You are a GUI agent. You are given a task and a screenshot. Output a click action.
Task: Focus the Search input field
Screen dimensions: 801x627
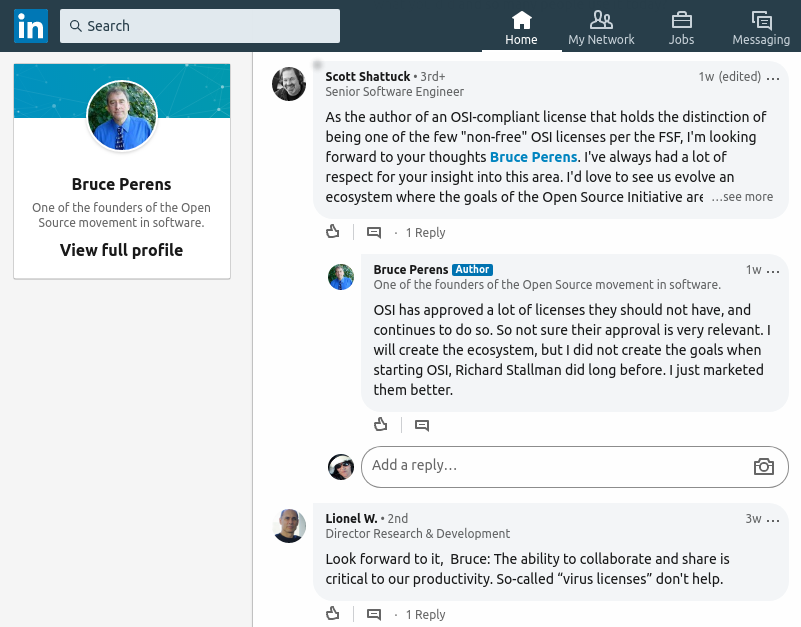[200, 26]
